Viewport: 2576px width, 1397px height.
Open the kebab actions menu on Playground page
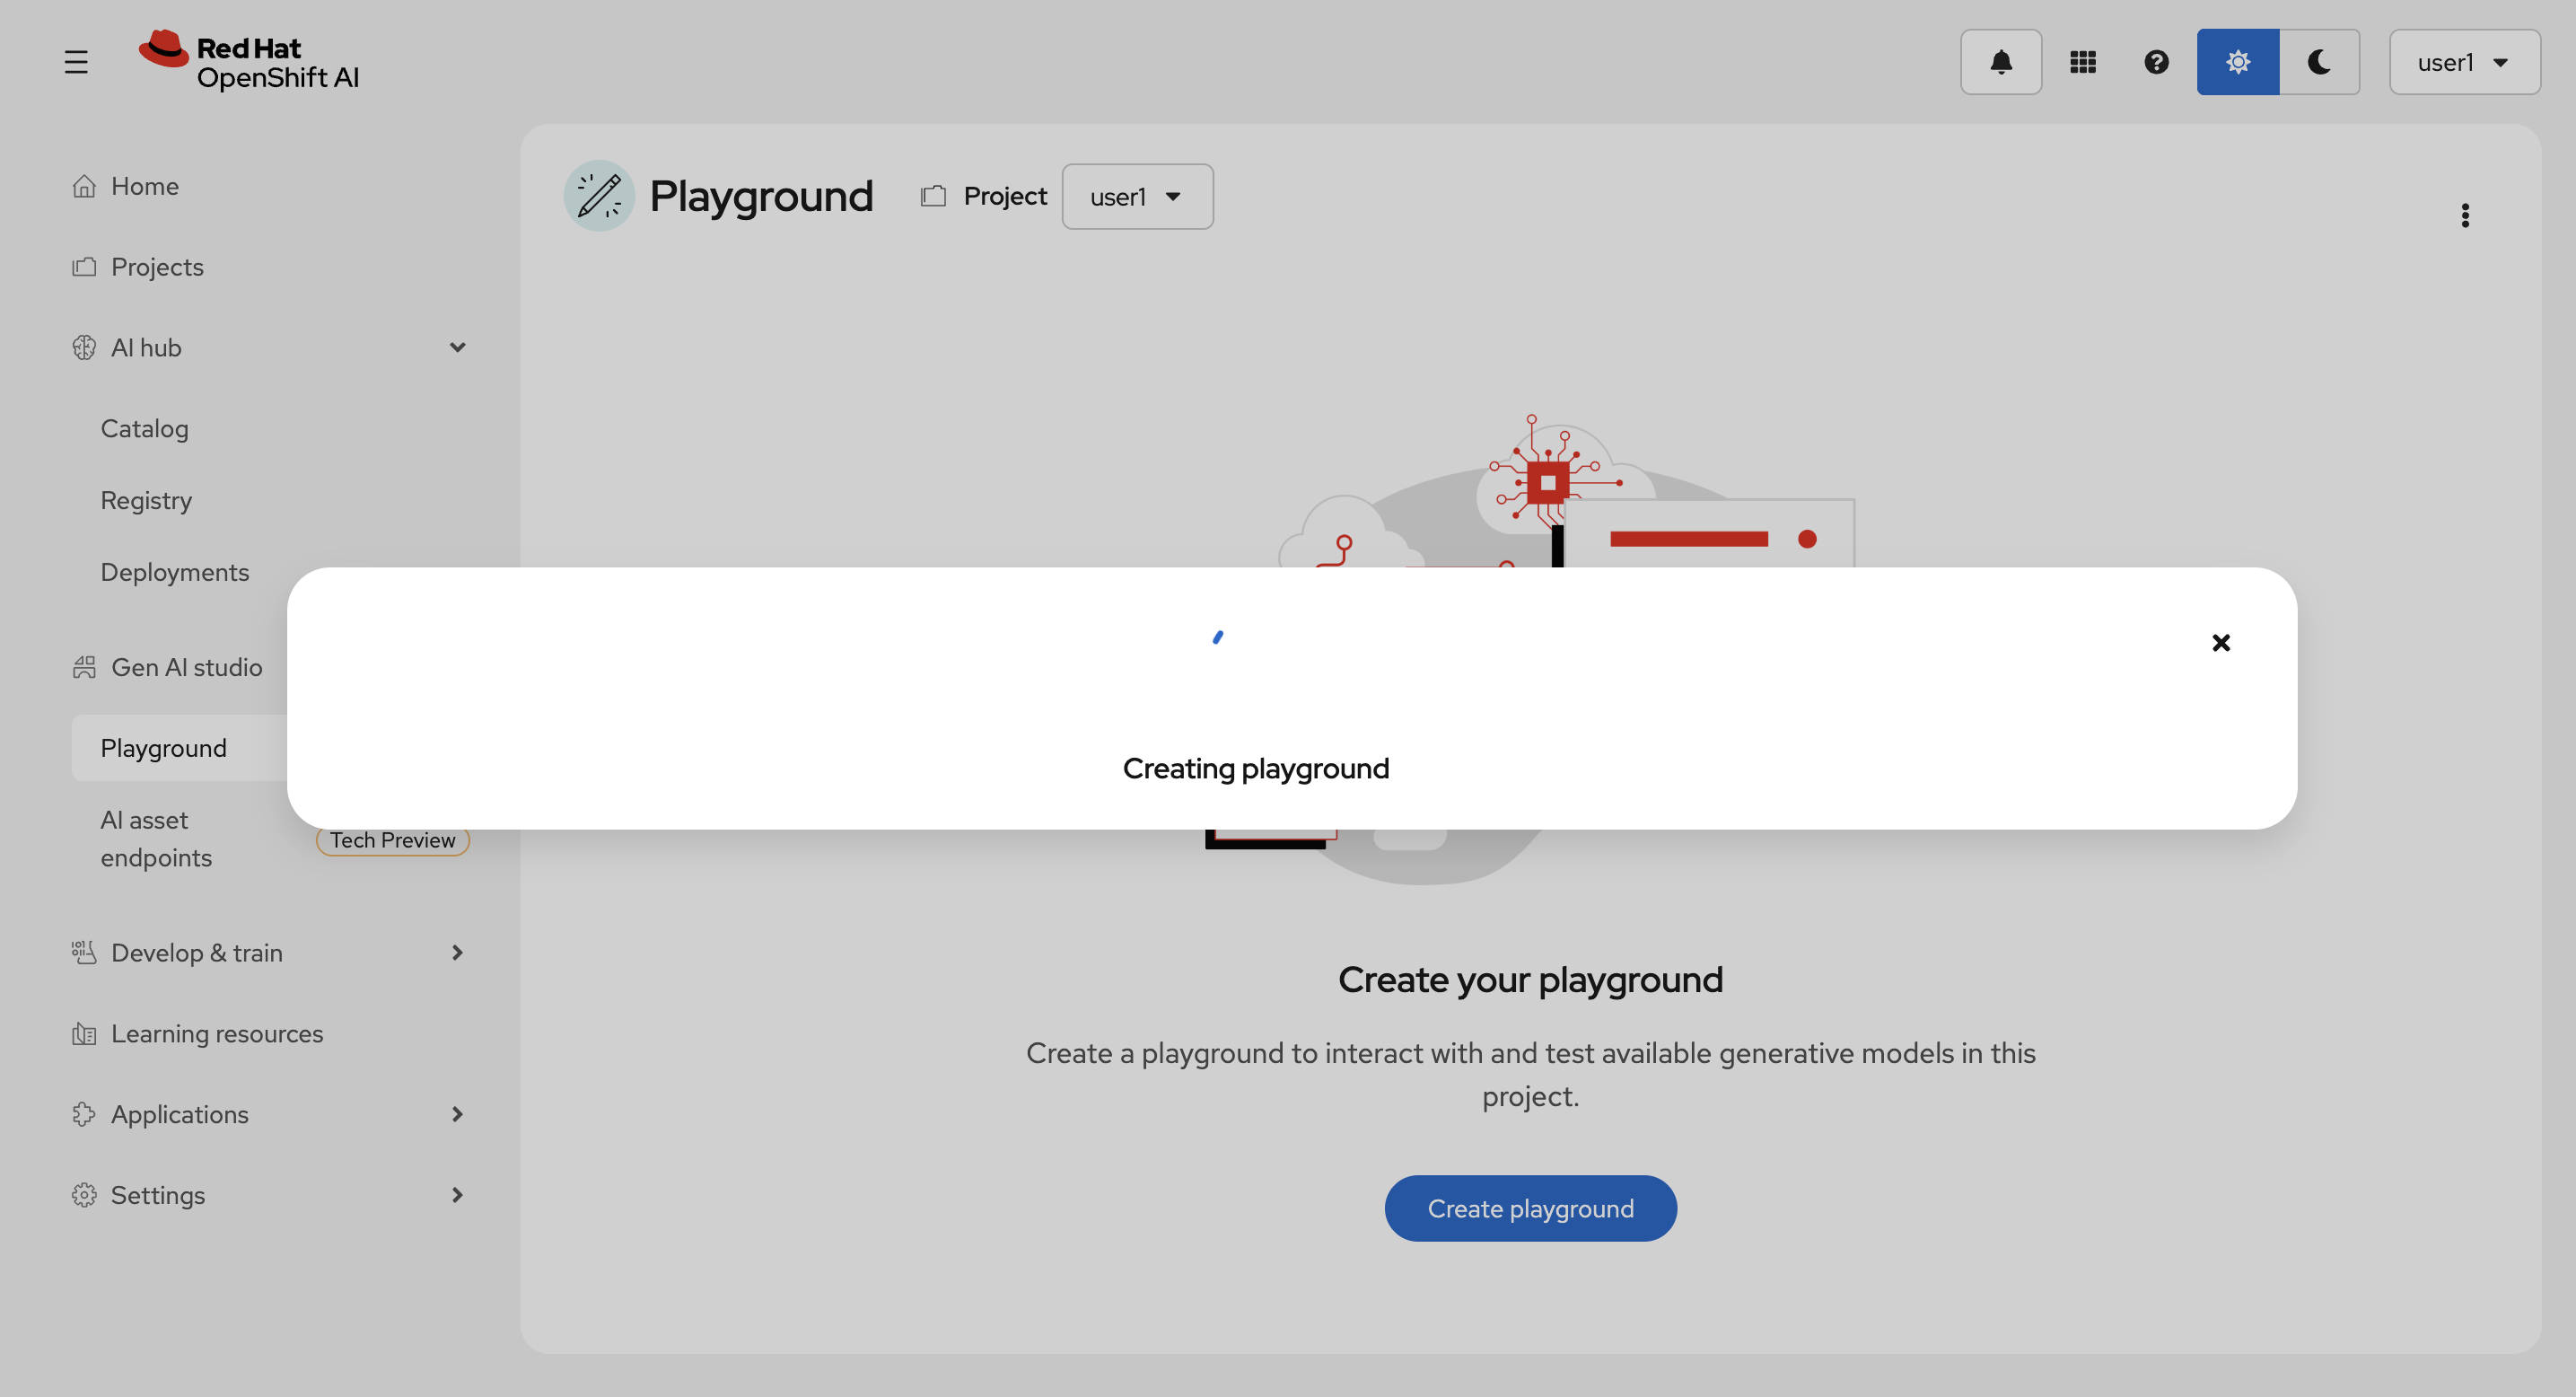pos(2464,215)
